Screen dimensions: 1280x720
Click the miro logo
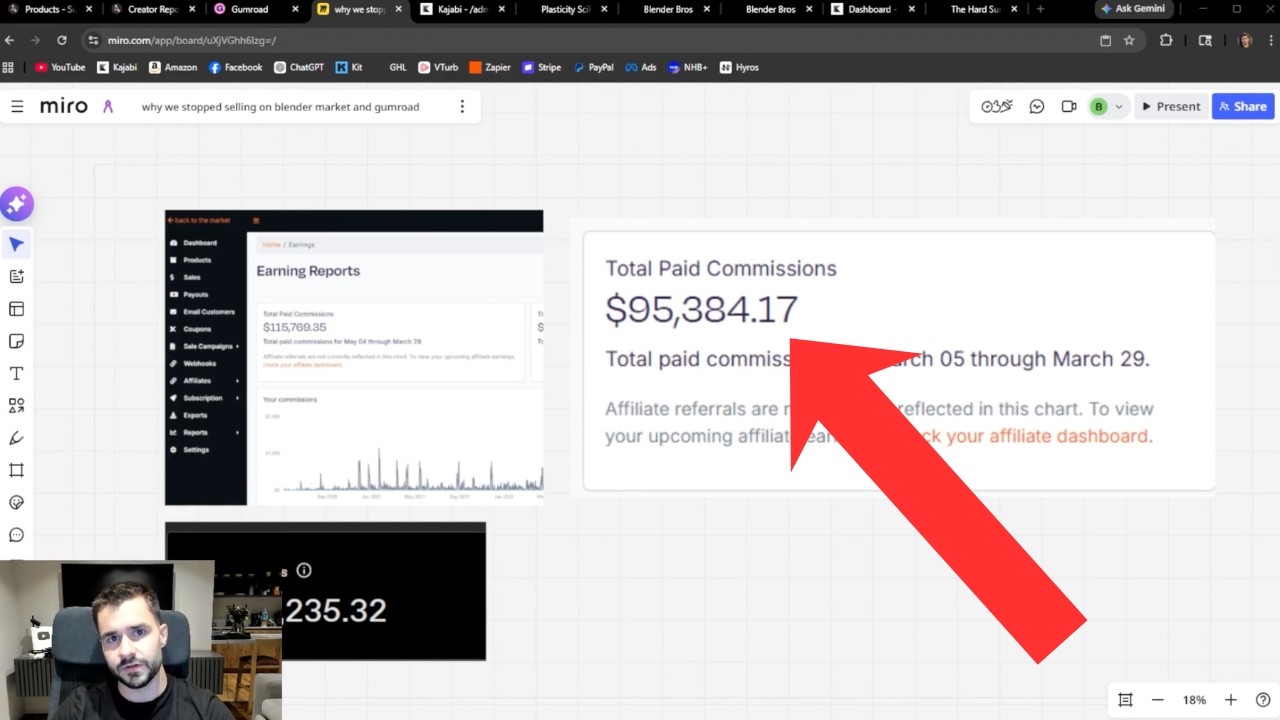click(64, 106)
